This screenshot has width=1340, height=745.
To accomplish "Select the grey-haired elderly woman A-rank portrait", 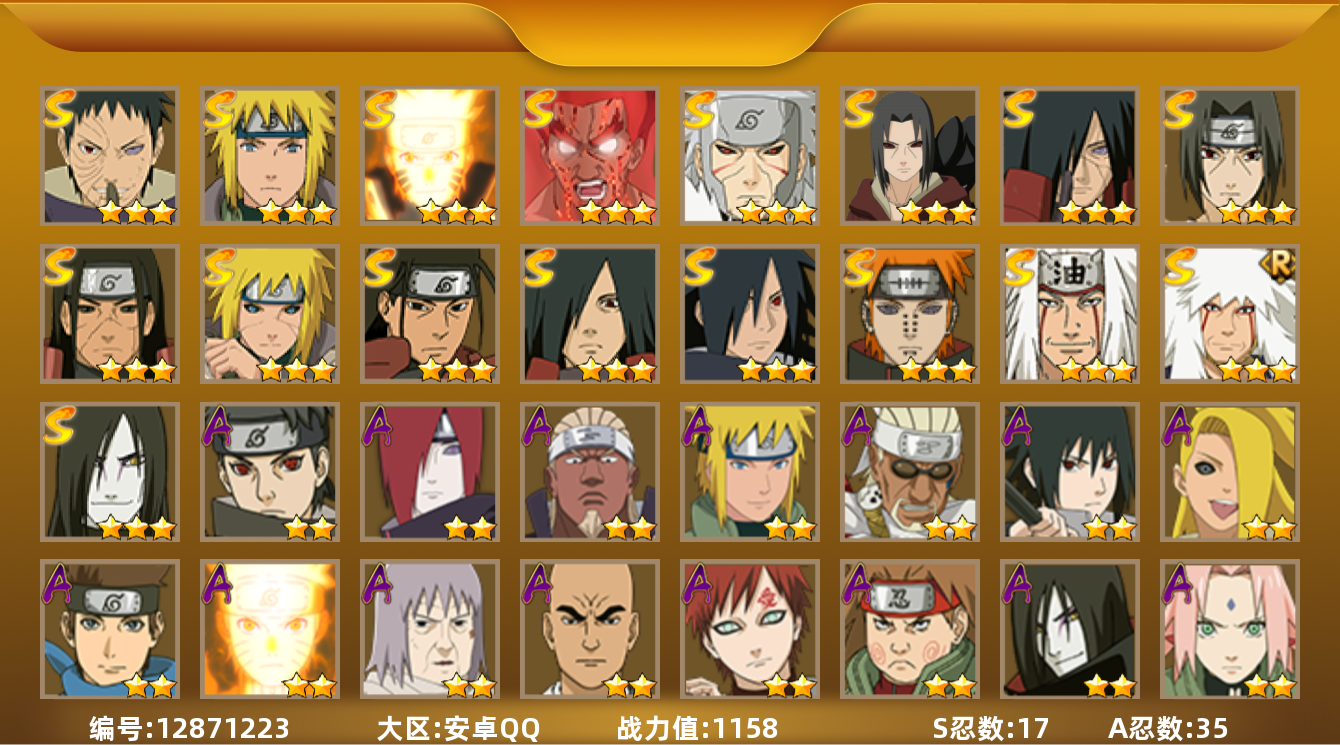I will (429, 630).
